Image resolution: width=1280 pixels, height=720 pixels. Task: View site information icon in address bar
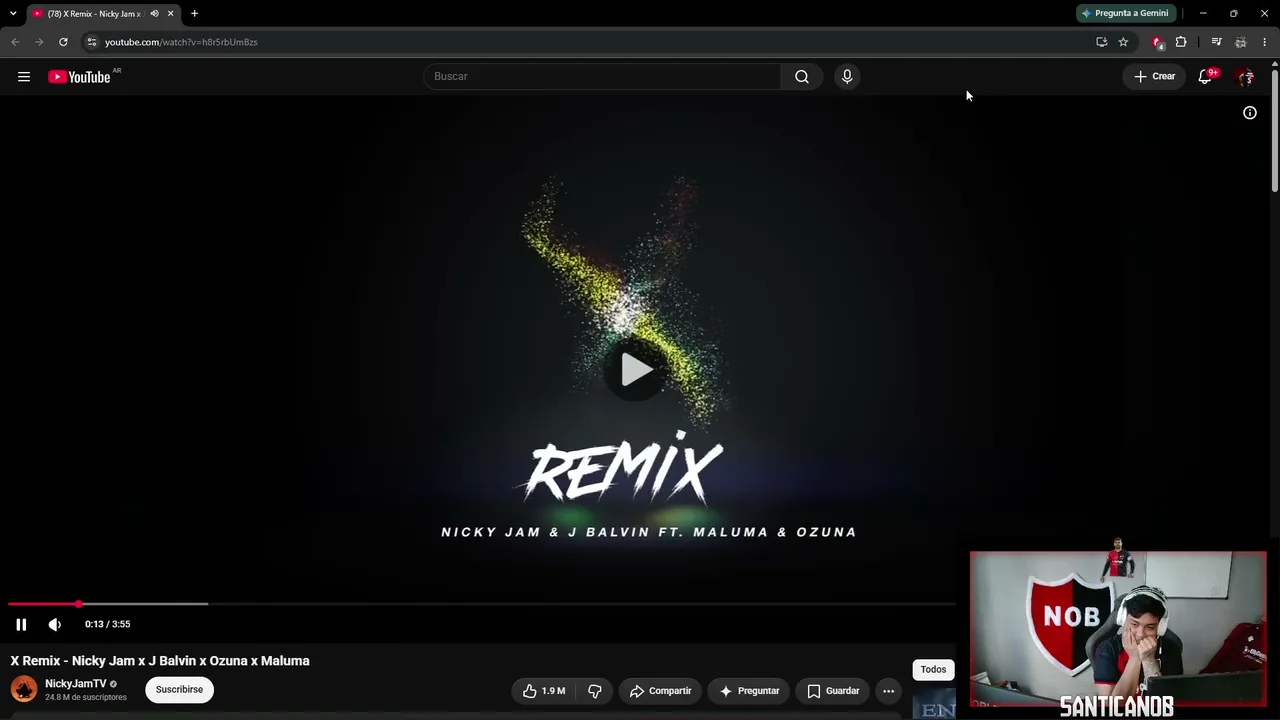click(91, 42)
